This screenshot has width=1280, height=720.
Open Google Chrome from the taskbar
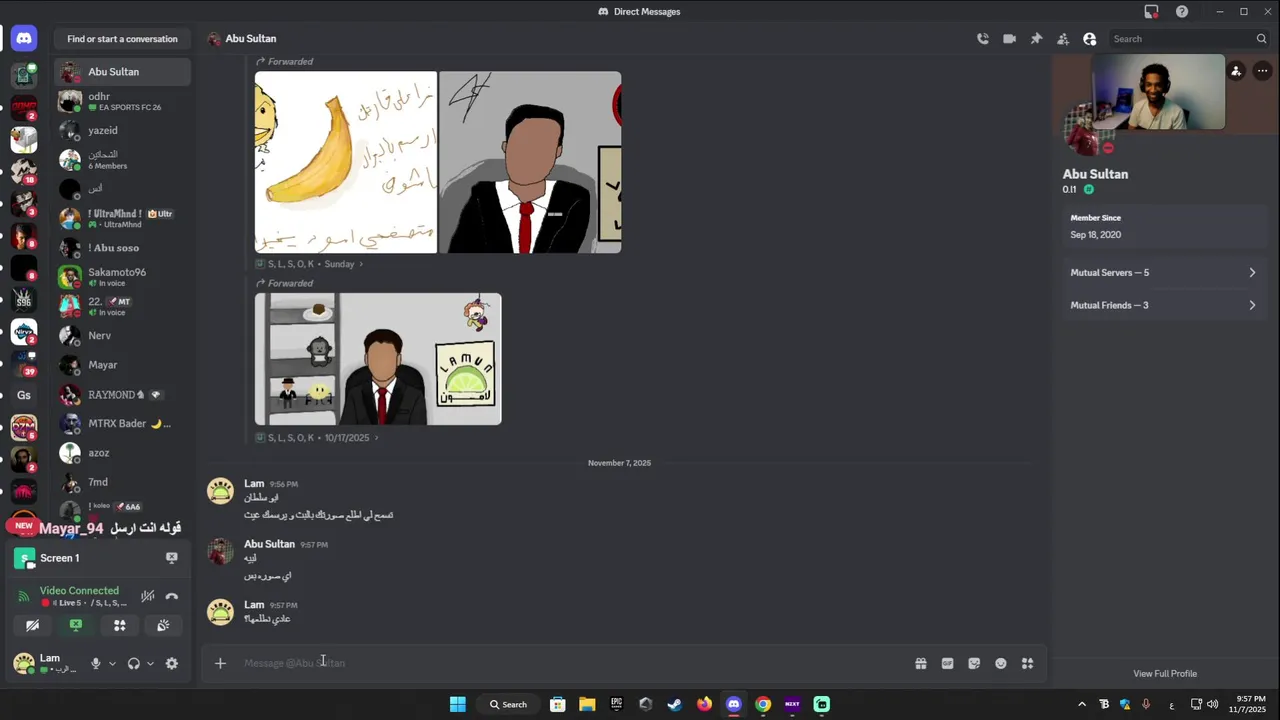[763, 704]
